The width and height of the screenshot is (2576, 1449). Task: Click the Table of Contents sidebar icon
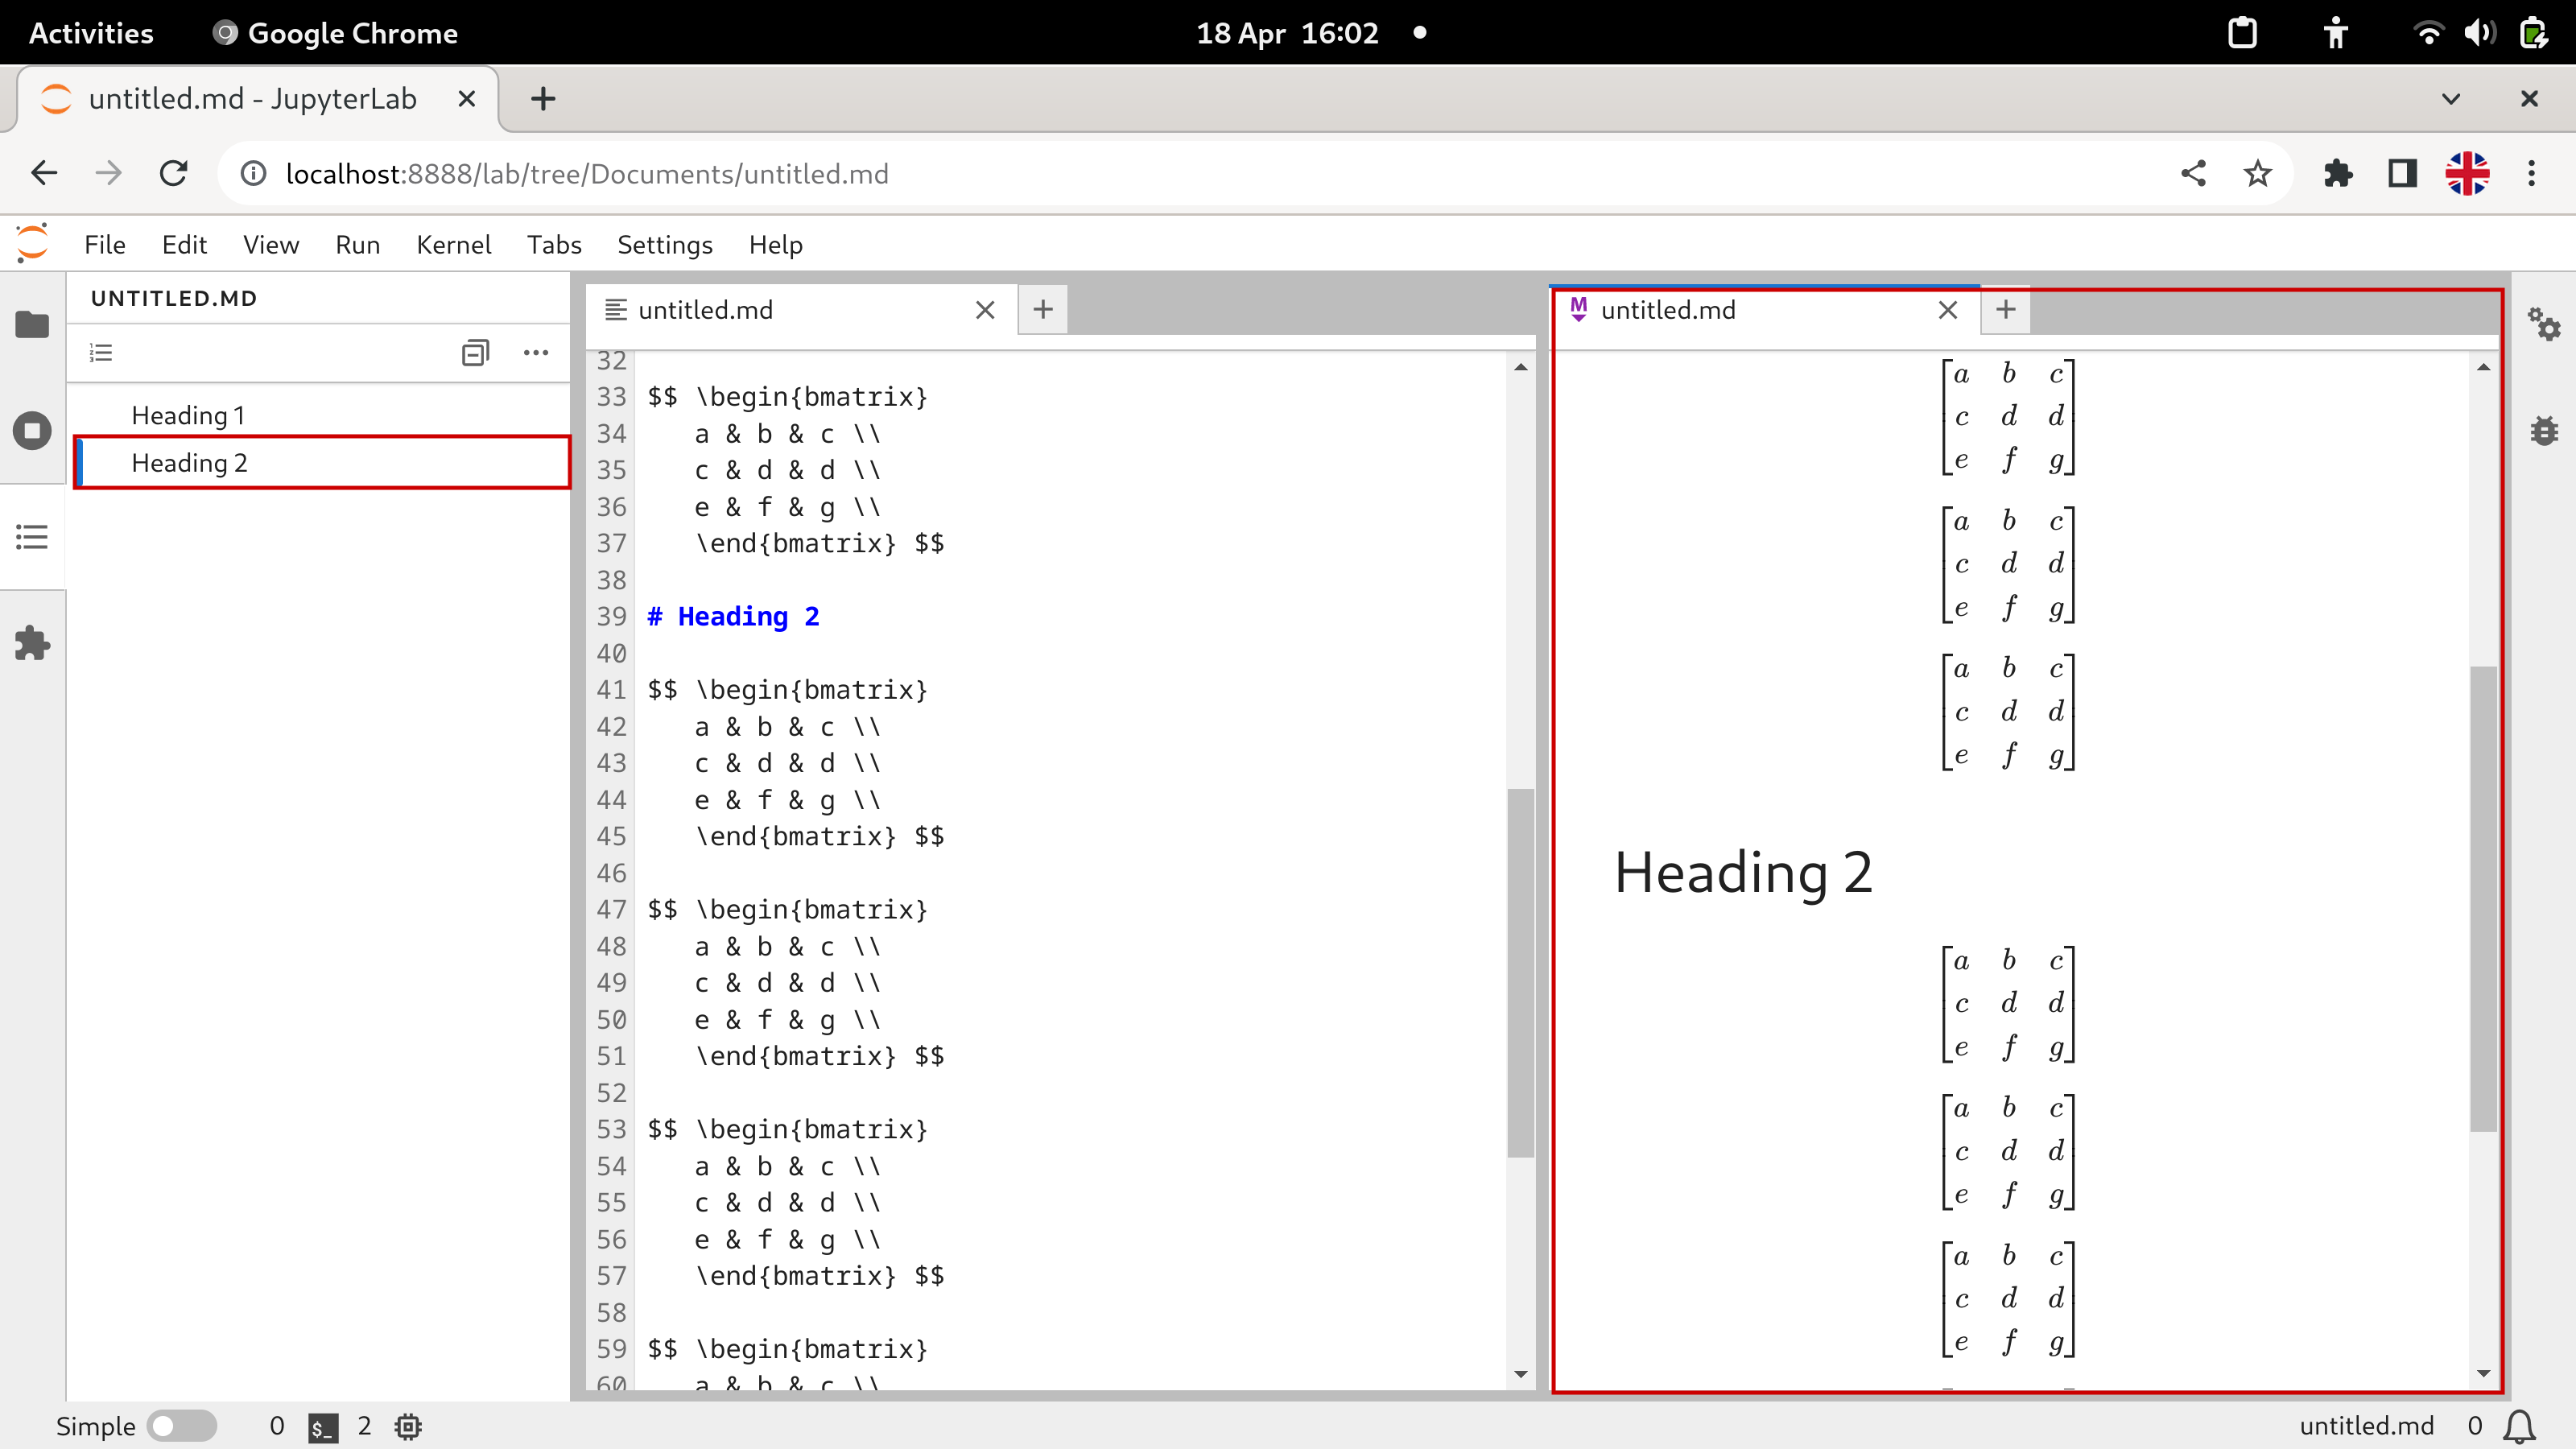pos(32,537)
